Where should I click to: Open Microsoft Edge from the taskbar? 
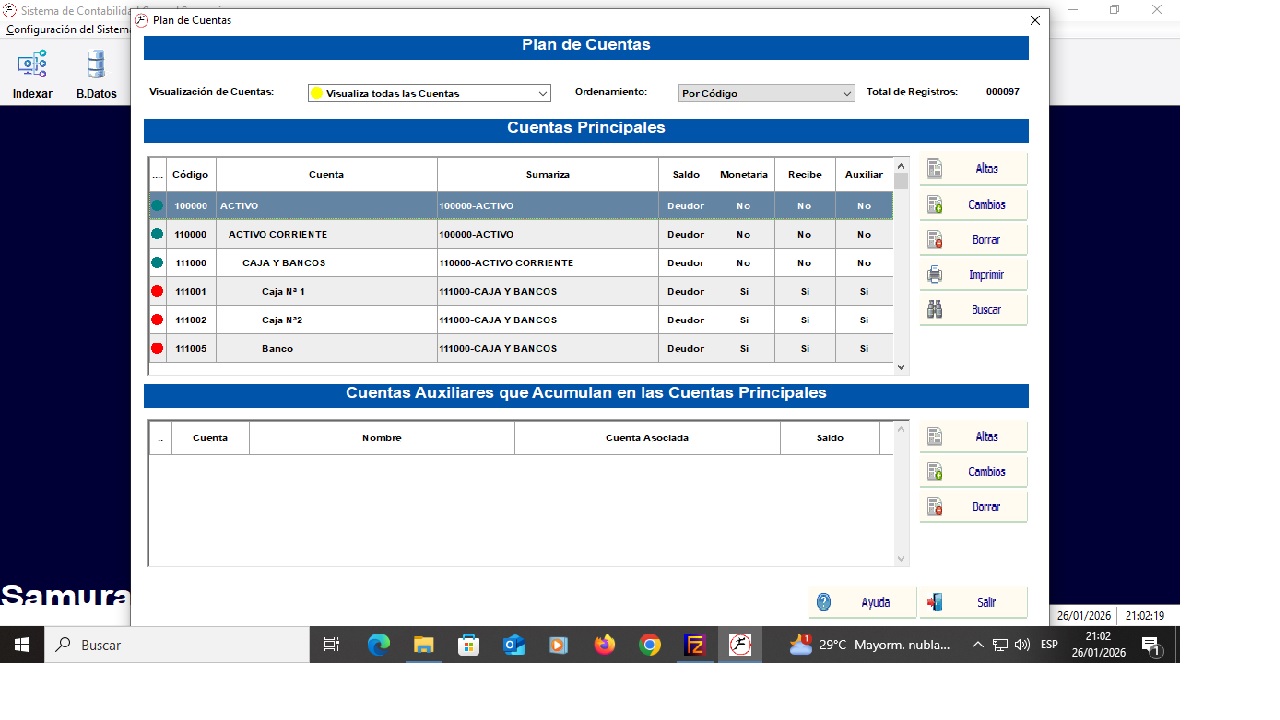coord(379,645)
